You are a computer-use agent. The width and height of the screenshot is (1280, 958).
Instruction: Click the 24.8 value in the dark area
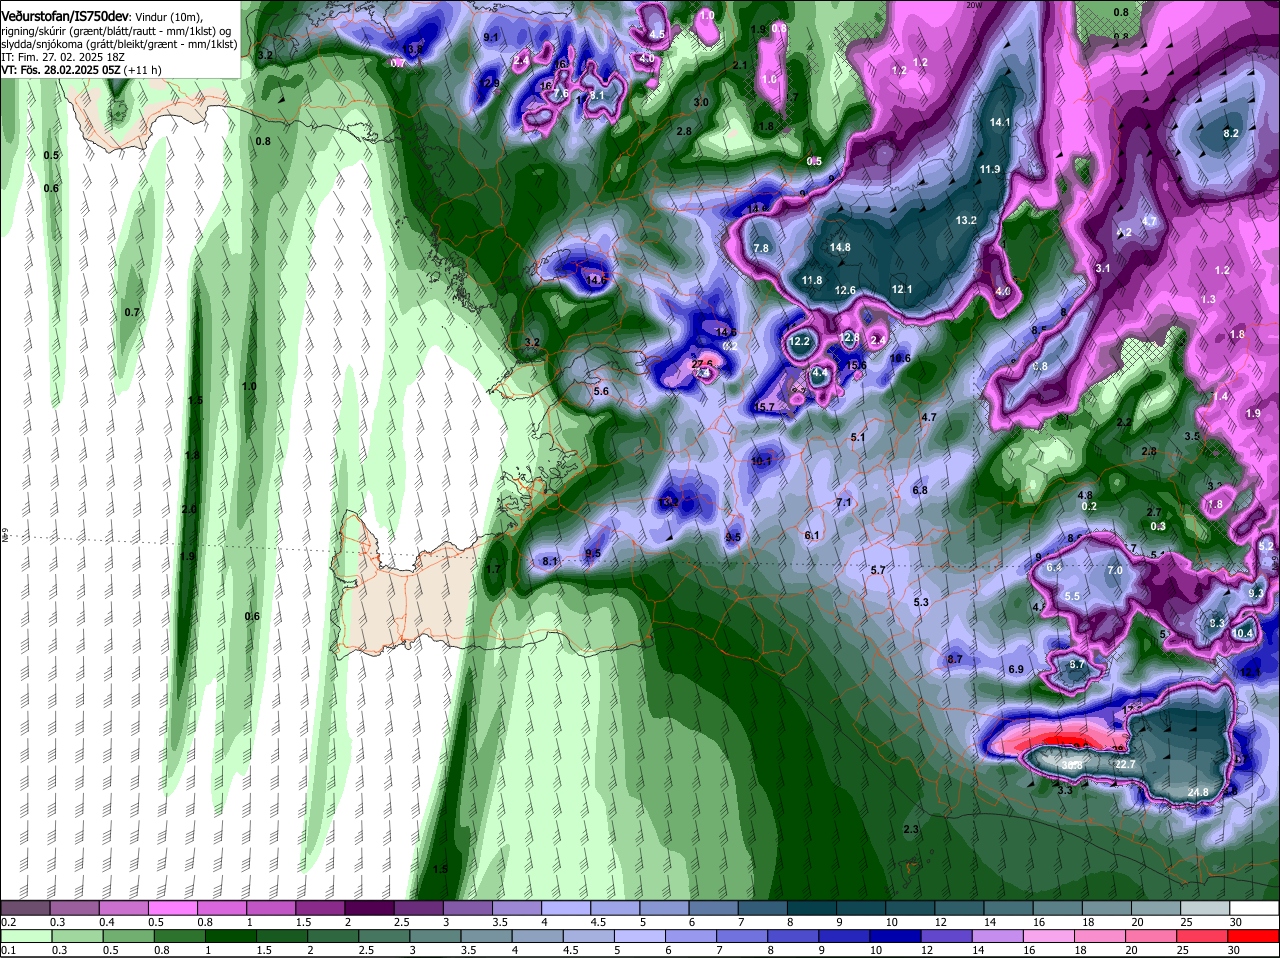coord(1198,792)
